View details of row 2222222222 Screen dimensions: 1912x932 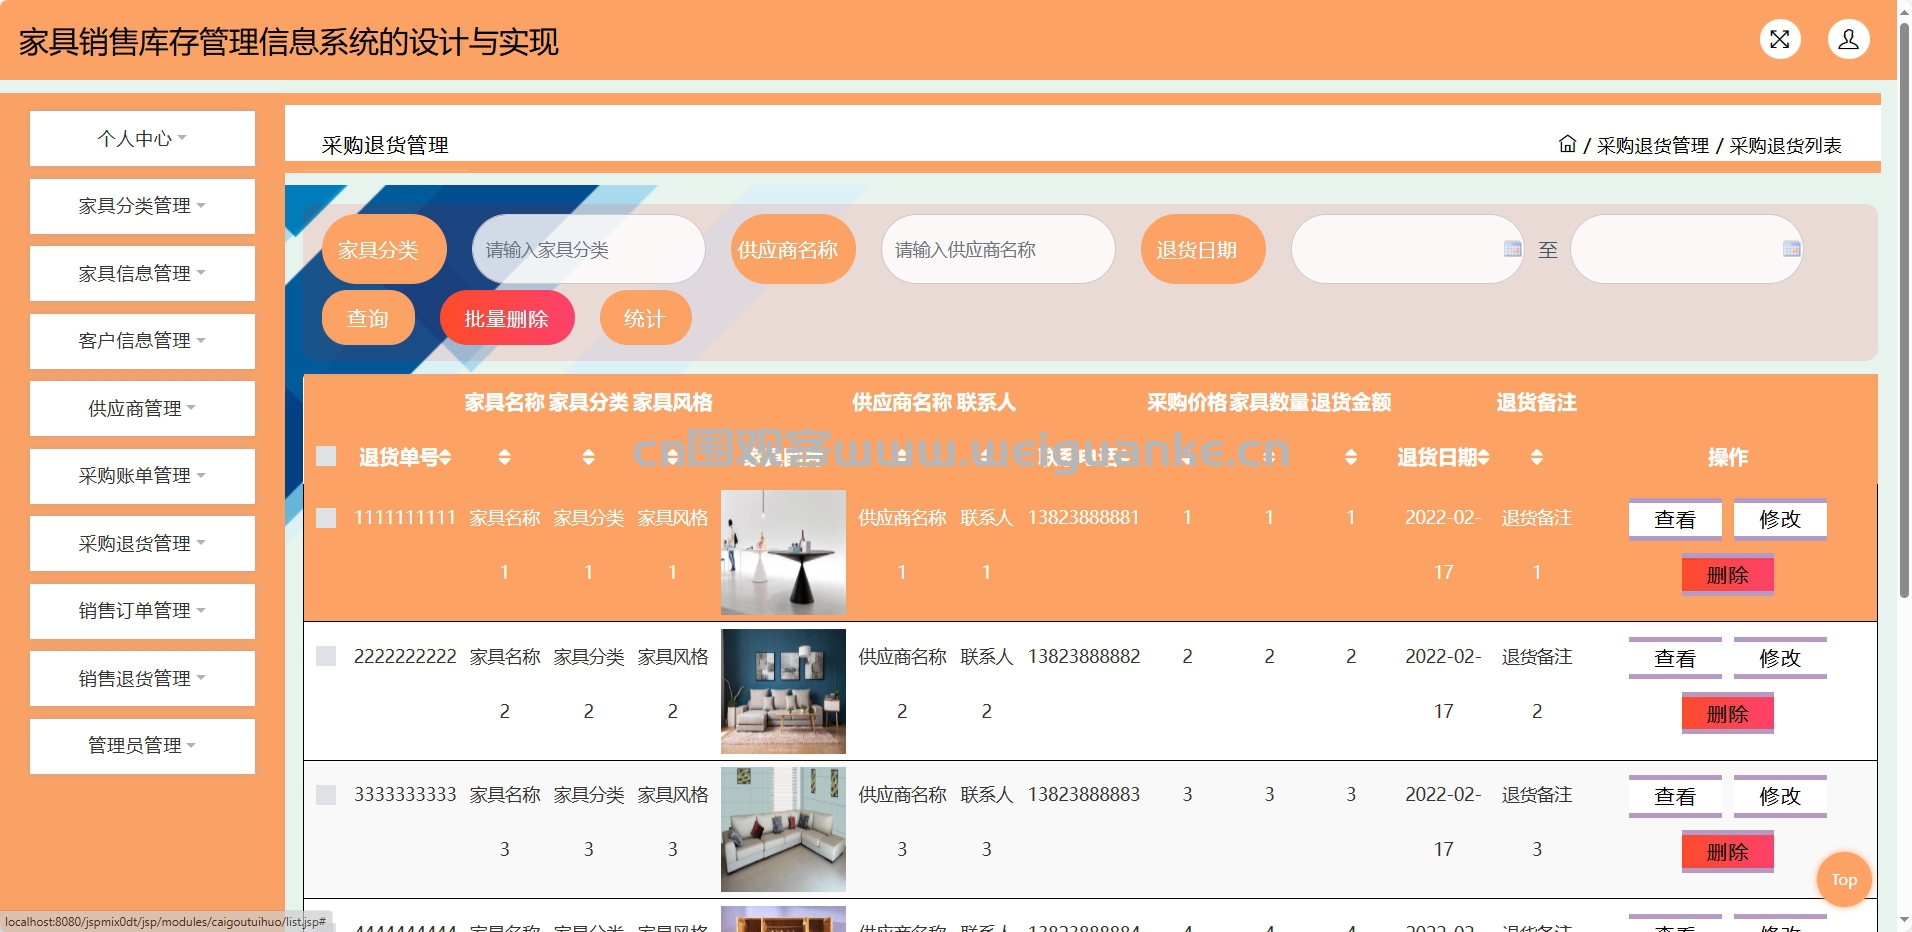click(x=1675, y=658)
